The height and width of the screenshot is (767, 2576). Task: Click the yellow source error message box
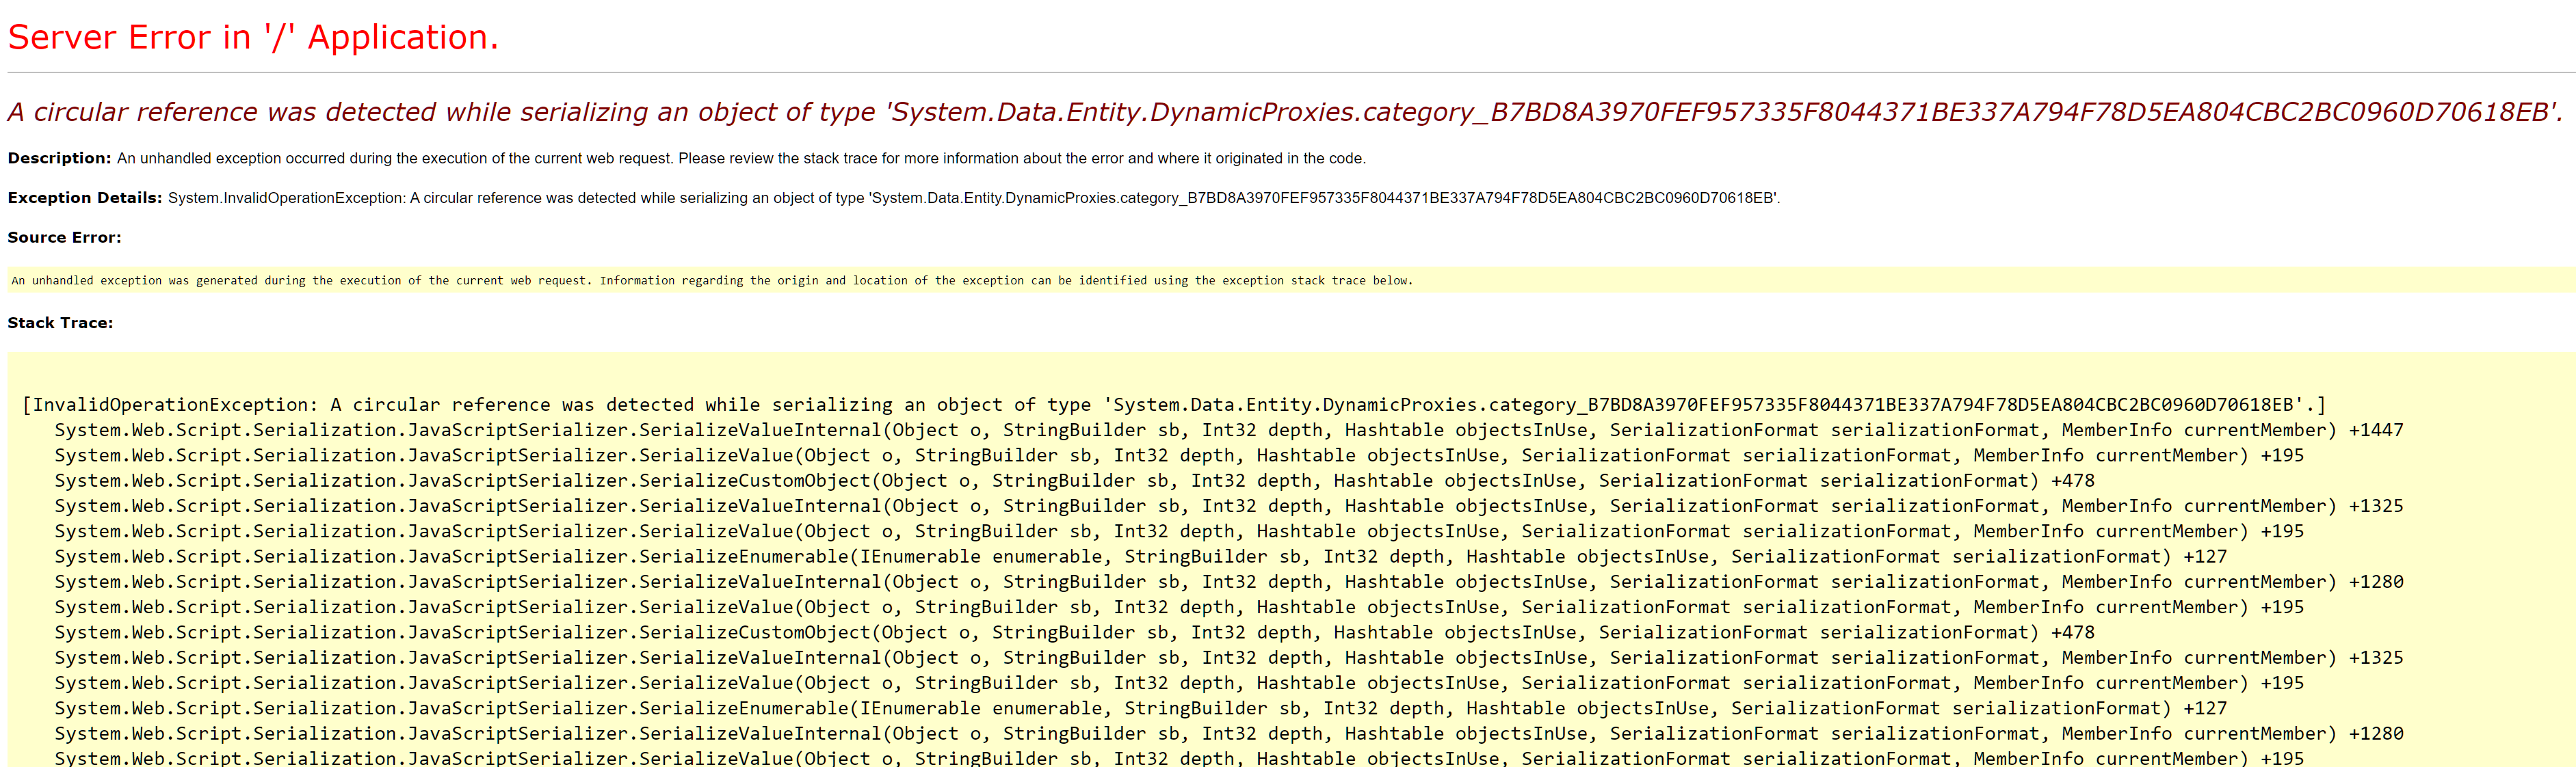tap(712, 281)
